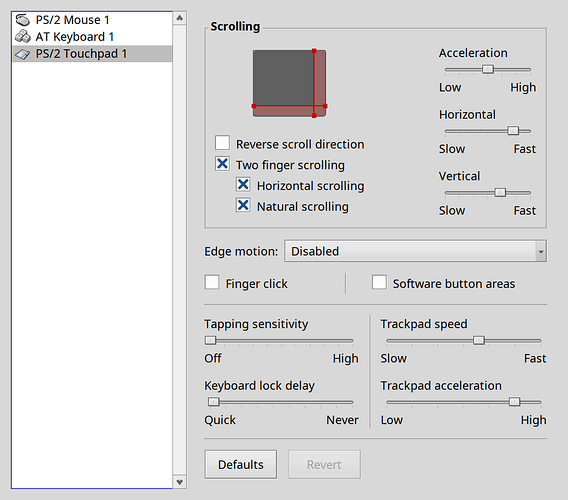Click the device list scroll down arrow
This screenshot has height=500, width=568.
click(180, 482)
